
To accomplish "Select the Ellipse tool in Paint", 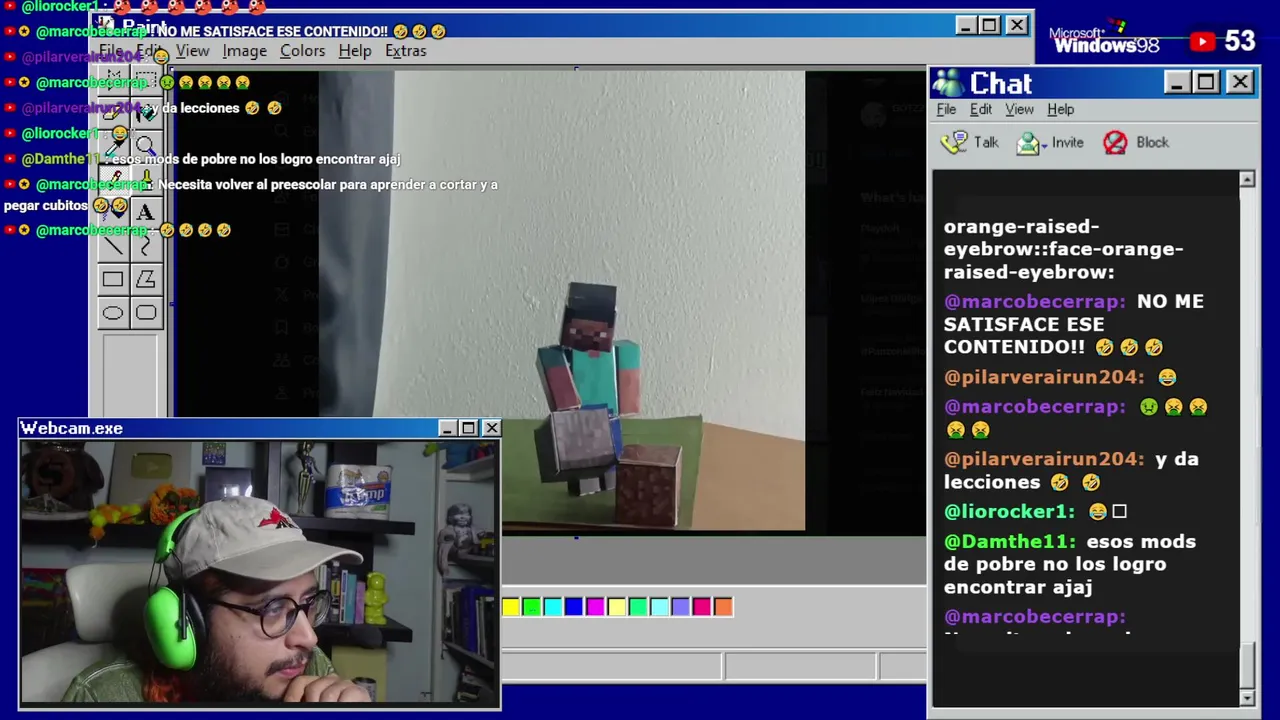I will point(113,313).
